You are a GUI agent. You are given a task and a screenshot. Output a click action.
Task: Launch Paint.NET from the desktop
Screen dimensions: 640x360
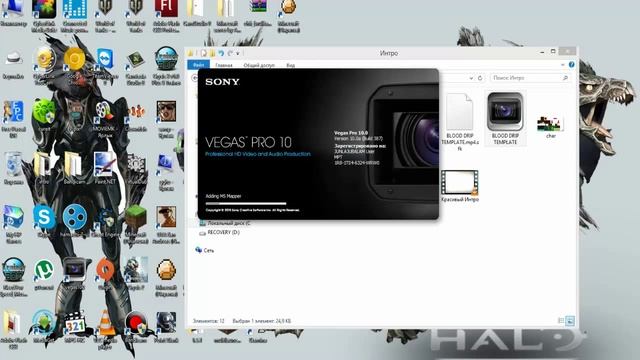pyautogui.click(x=105, y=164)
